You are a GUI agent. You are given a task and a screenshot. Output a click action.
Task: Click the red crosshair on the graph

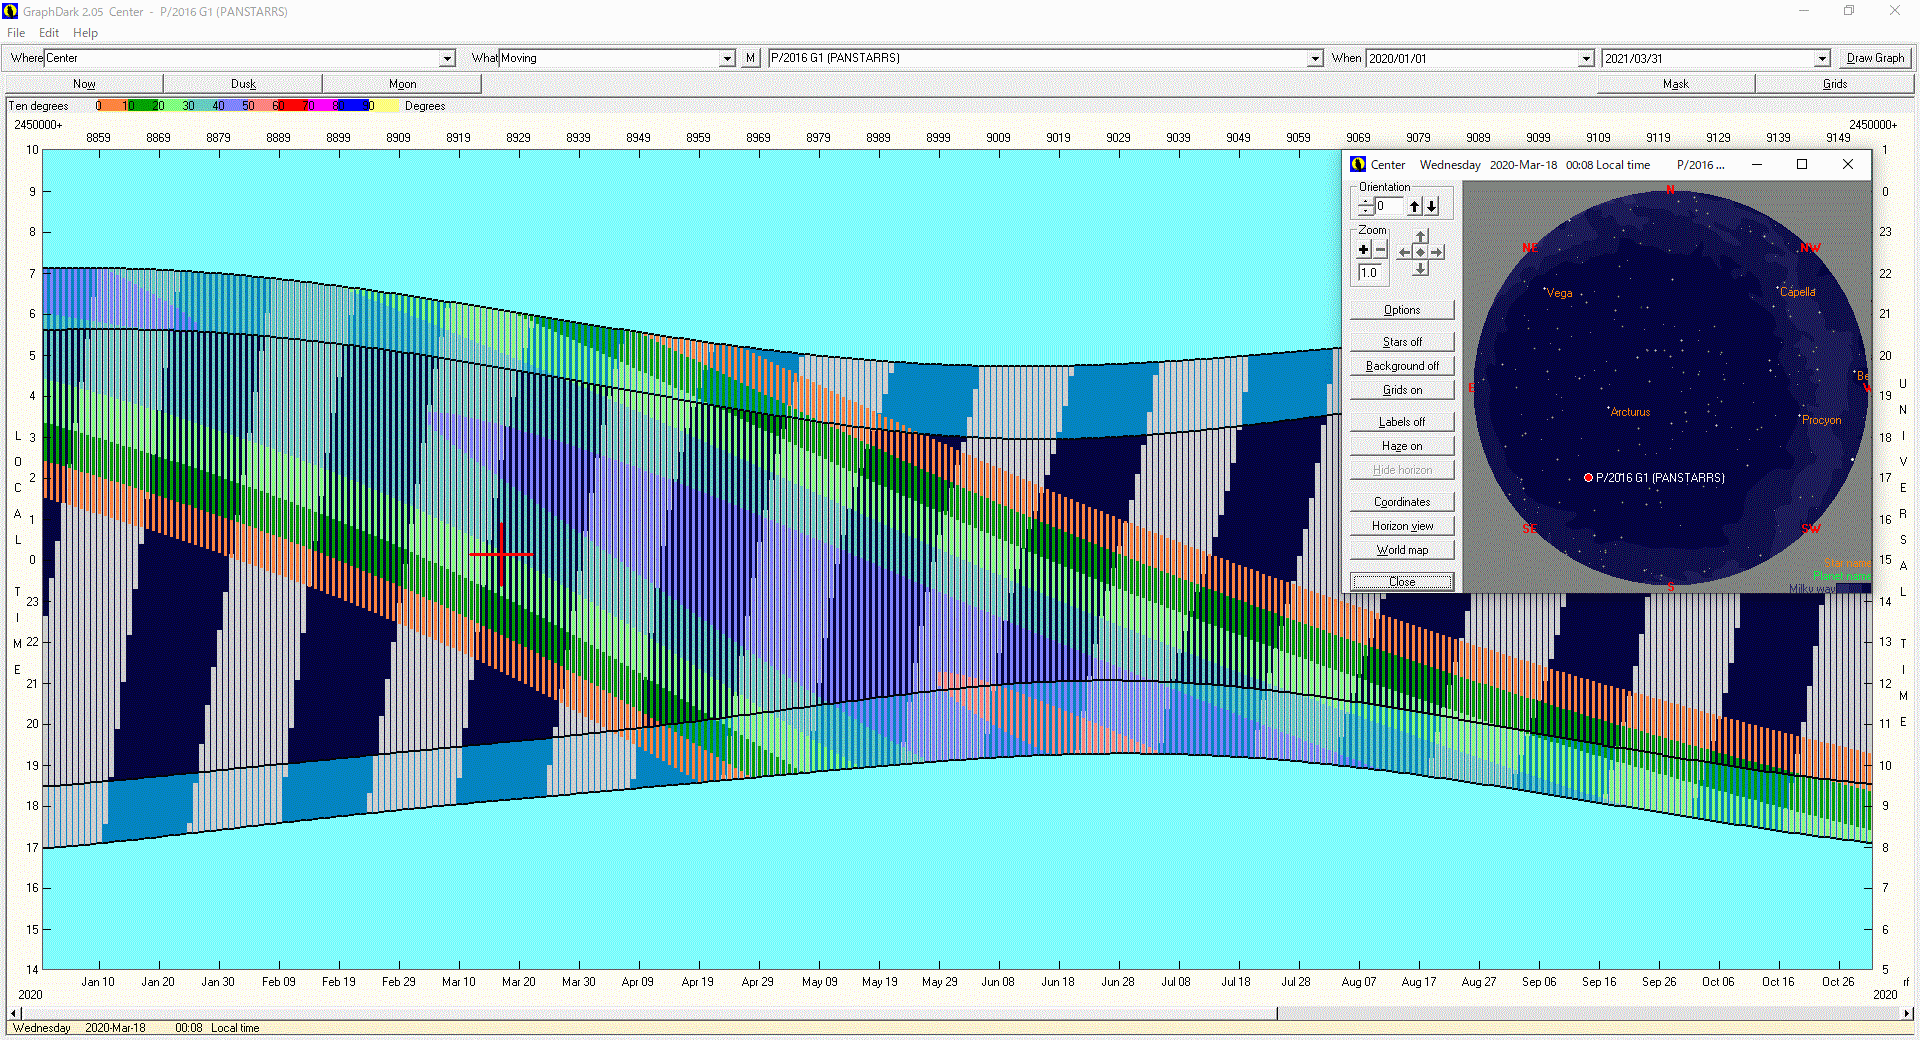click(500, 554)
